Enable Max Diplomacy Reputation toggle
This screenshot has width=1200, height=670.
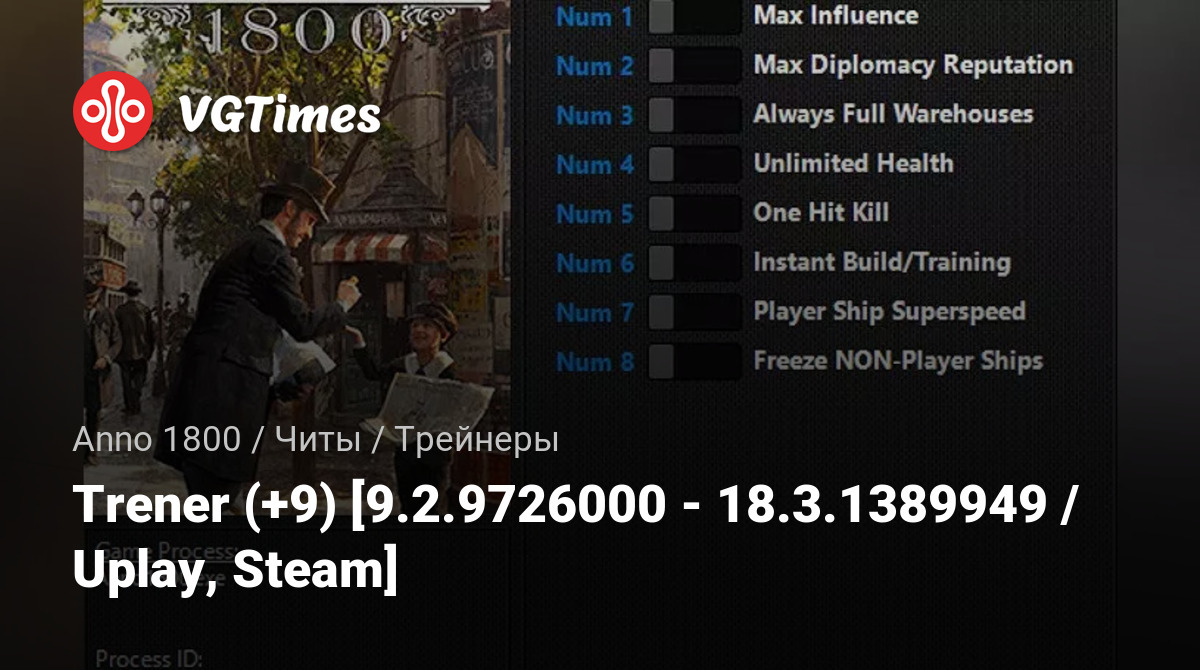(694, 66)
